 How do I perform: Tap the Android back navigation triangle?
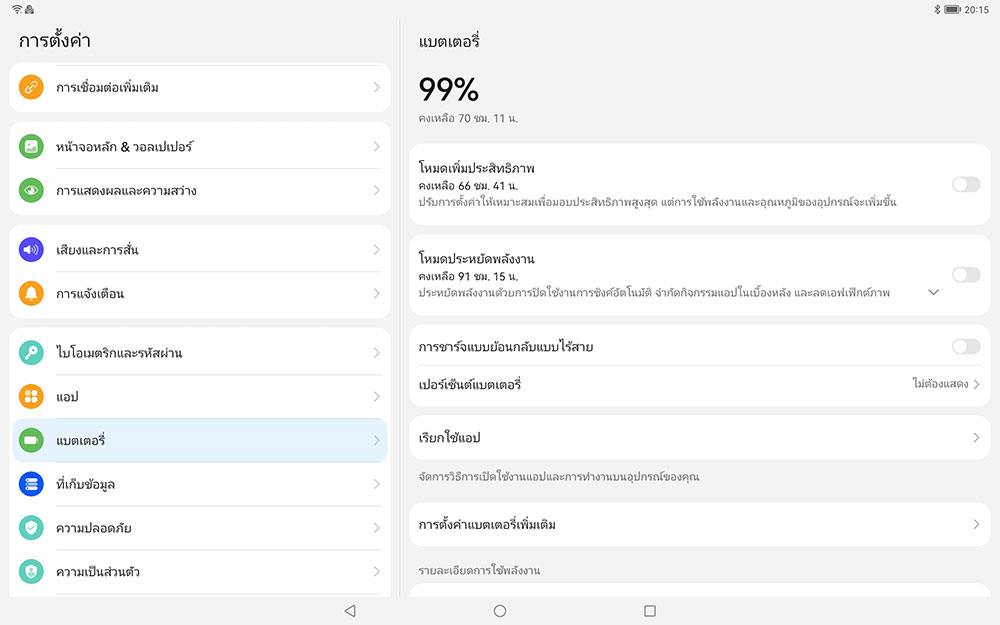pos(349,611)
